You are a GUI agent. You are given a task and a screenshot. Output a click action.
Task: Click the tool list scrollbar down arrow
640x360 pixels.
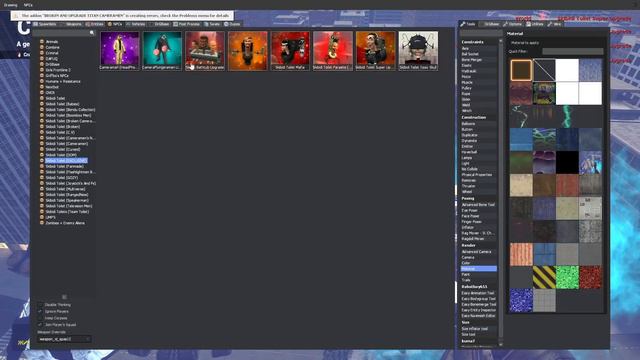pos(501,345)
